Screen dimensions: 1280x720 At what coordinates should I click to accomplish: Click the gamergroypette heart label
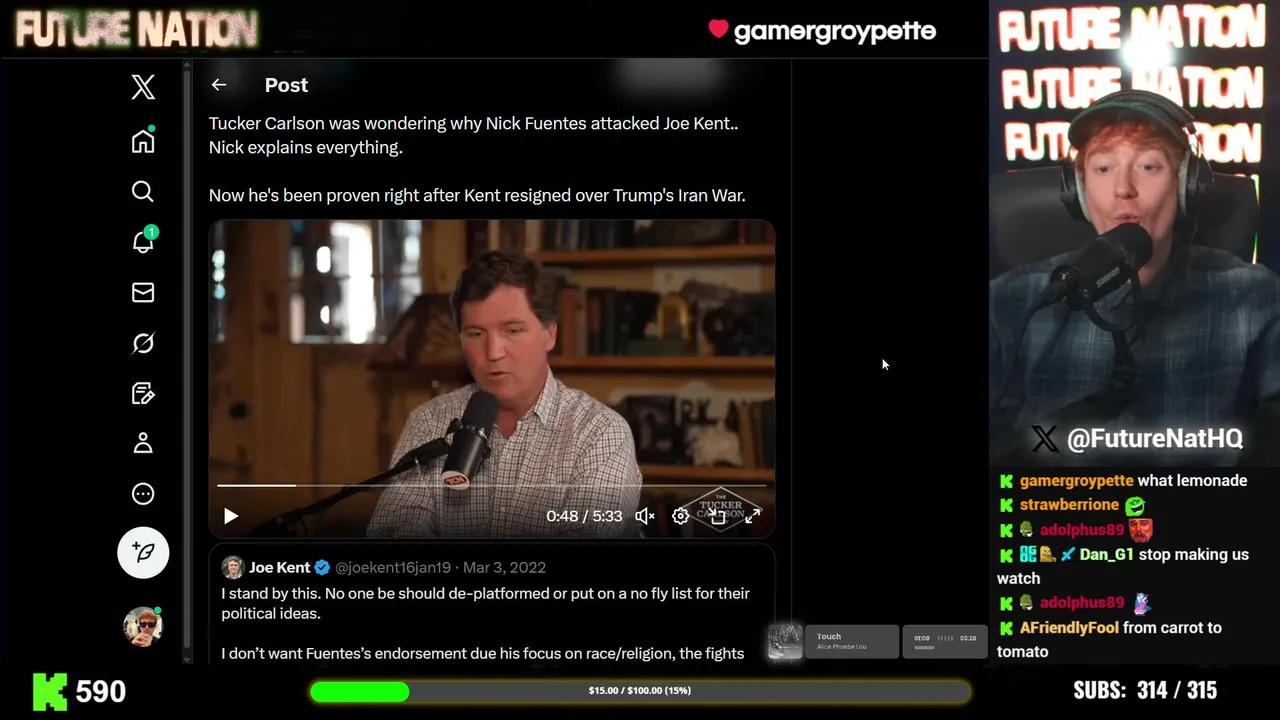click(822, 31)
